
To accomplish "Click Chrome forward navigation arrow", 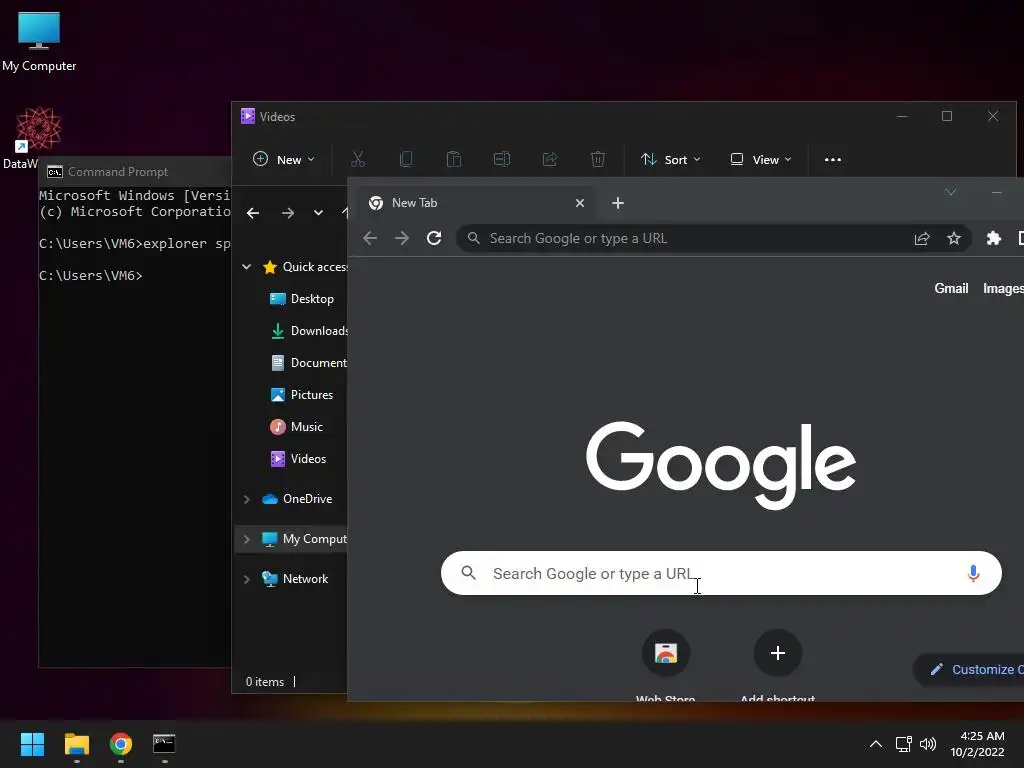I will coord(402,238).
